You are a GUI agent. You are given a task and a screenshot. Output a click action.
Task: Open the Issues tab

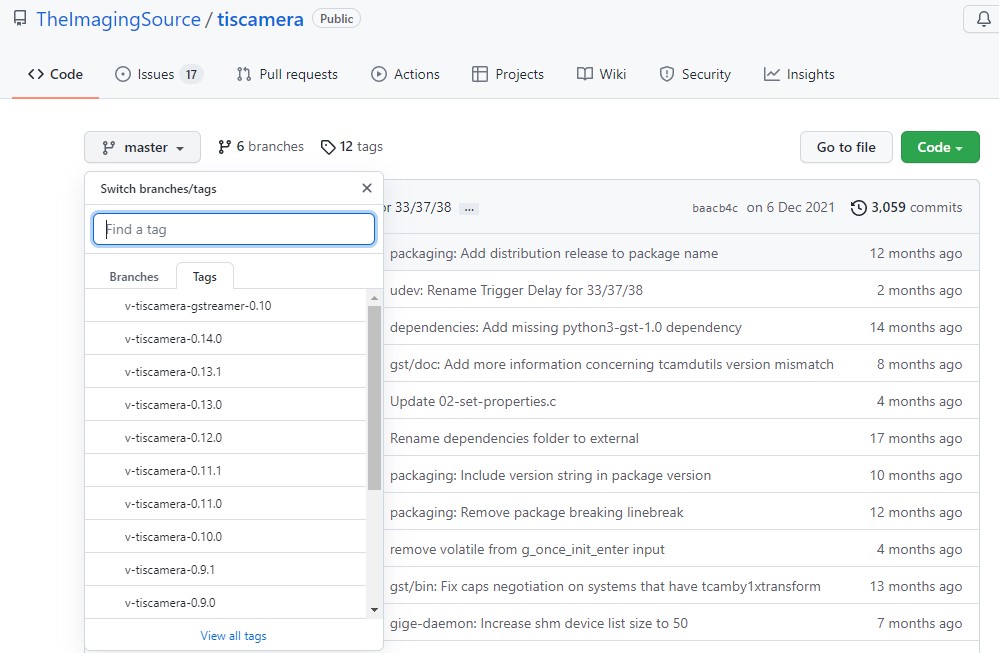tap(159, 75)
